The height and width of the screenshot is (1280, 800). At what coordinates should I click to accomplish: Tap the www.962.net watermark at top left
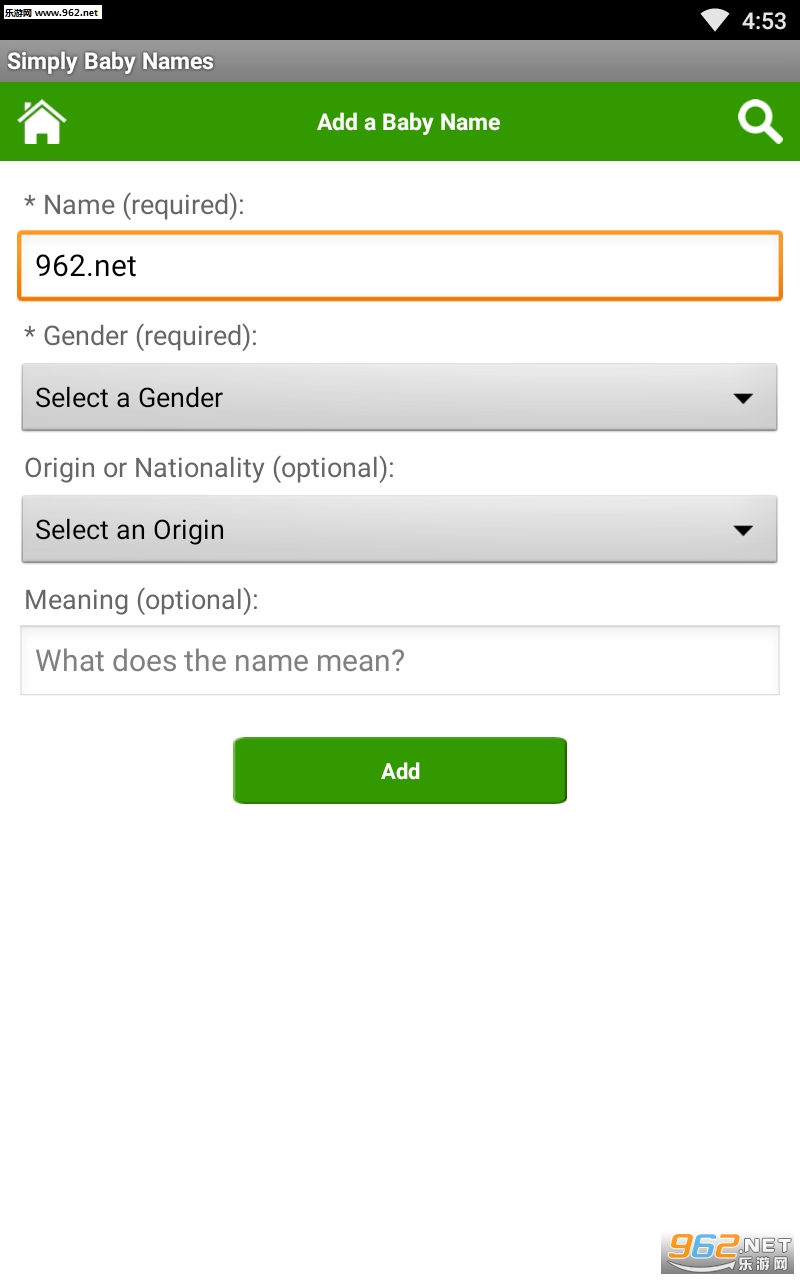pyautogui.click(x=52, y=12)
